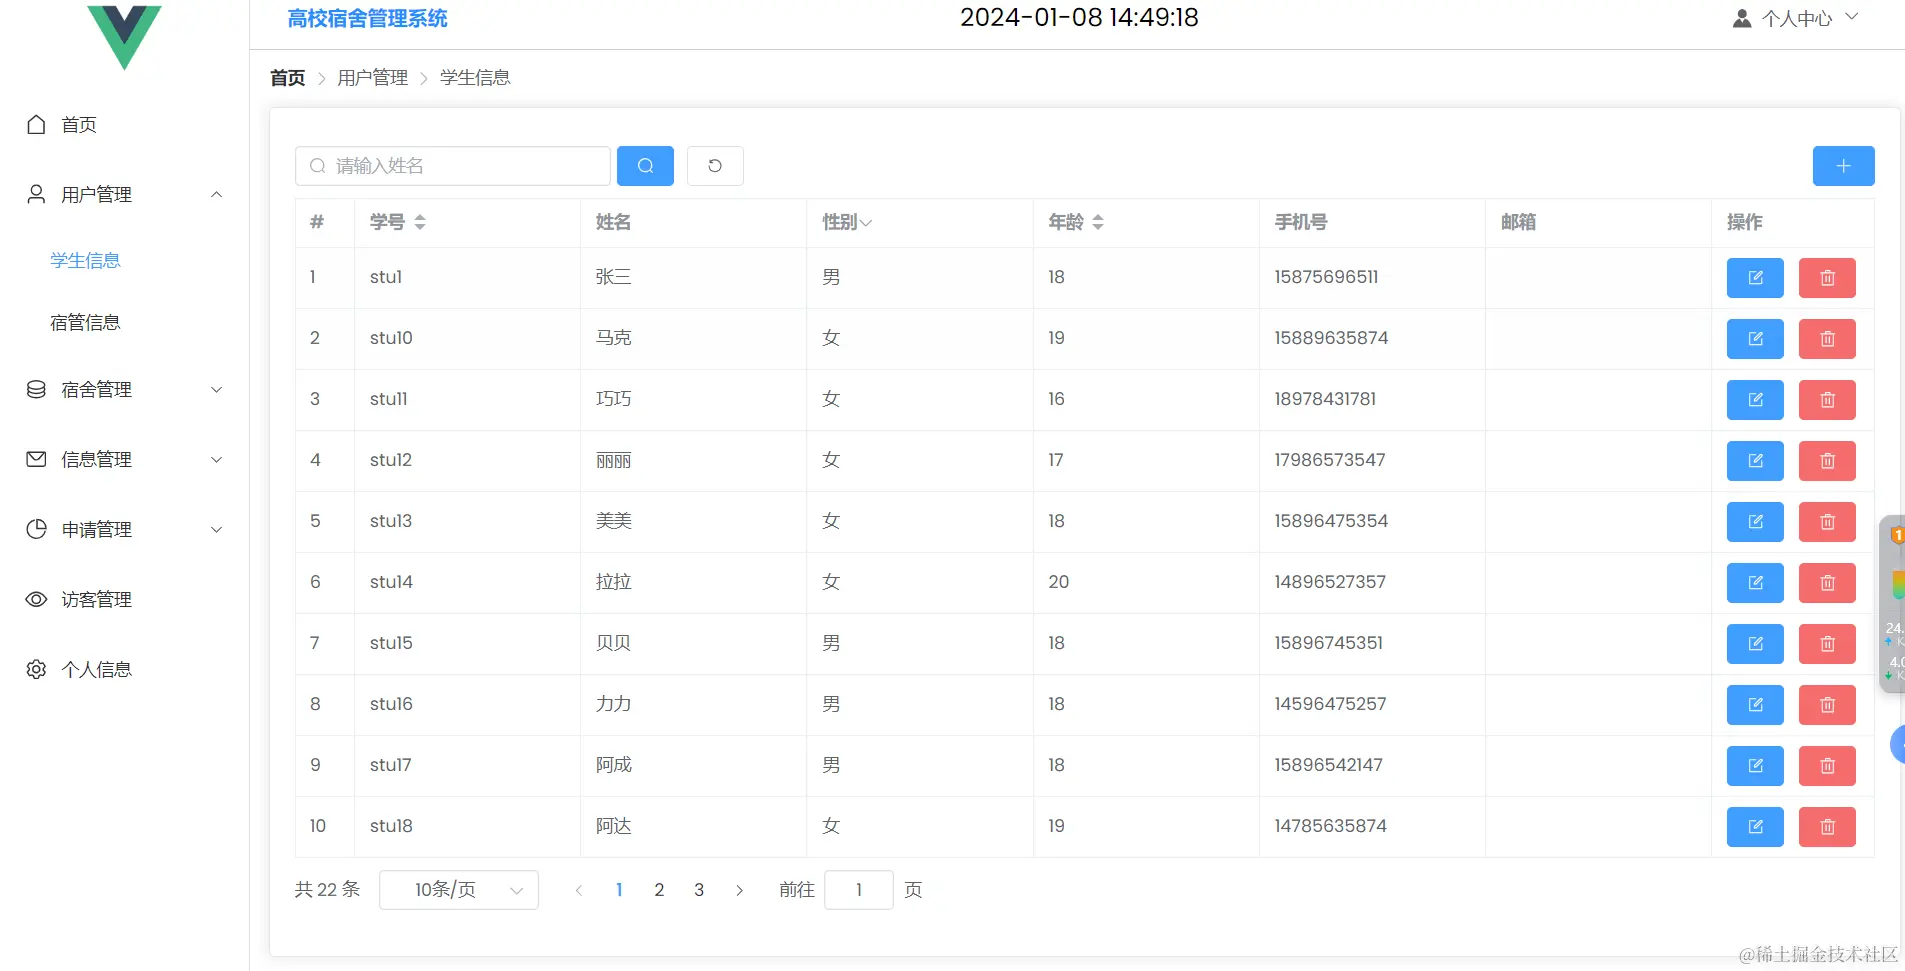Edit the row for 张三

(1755, 278)
